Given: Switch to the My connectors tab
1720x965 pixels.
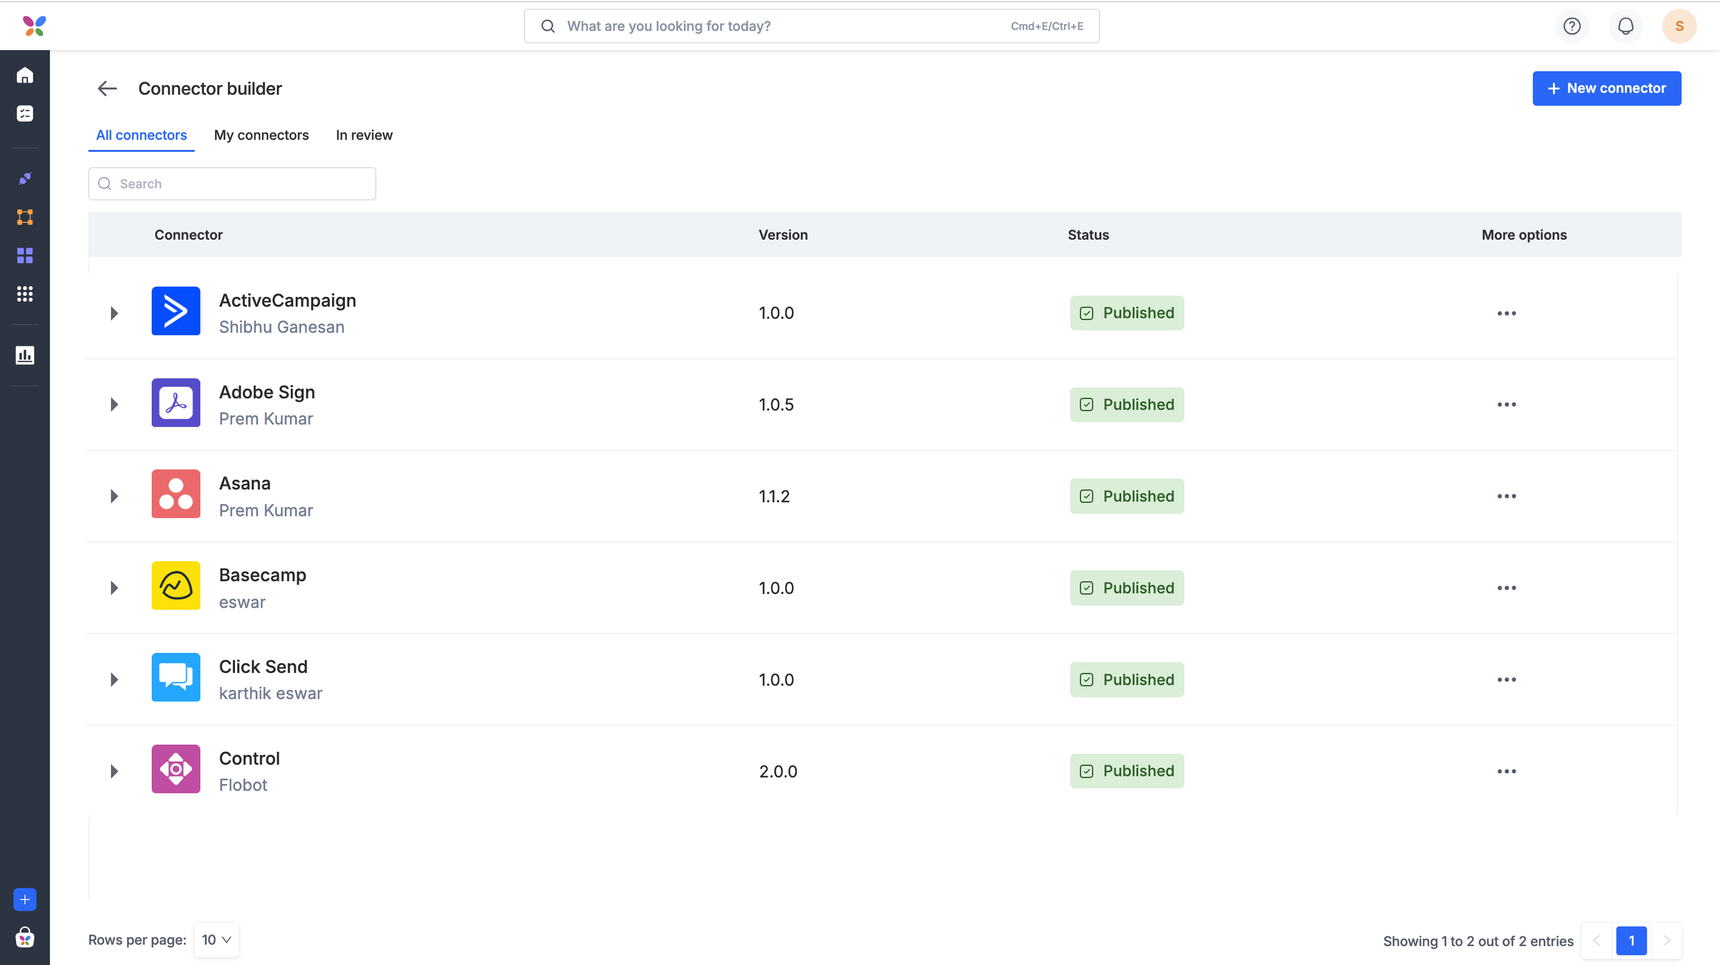Looking at the screenshot, I should 261,135.
